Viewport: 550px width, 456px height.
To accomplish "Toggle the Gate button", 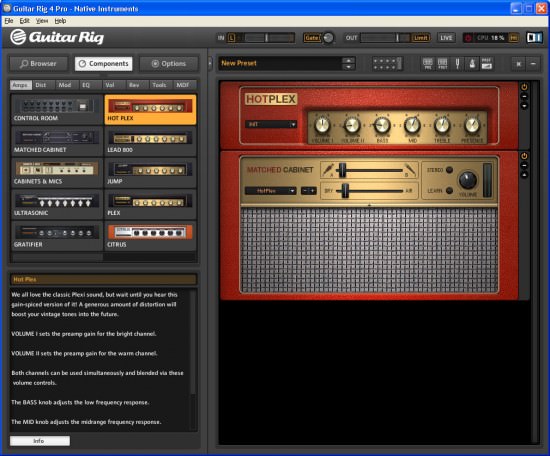I will tap(312, 38).
